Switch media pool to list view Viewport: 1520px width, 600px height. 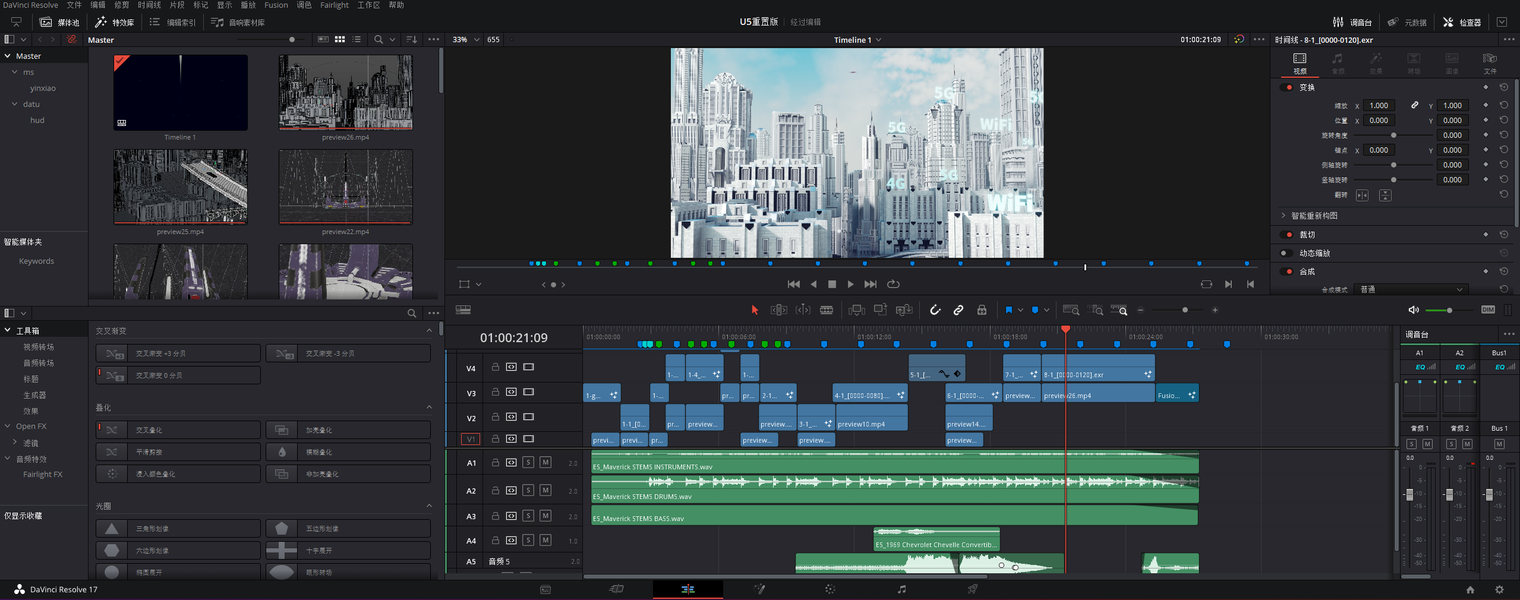(x=355, y=39)
